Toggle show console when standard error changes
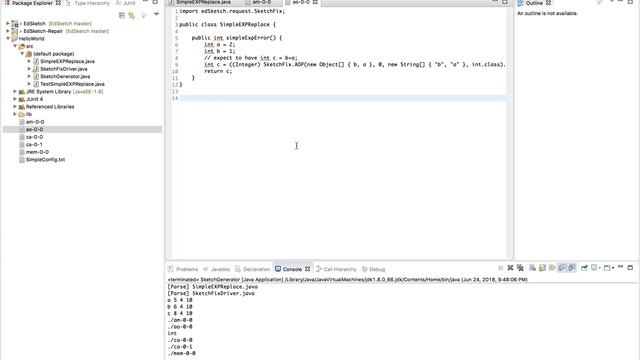The height and width of the screenshot is (360, 640). point(571,268)
